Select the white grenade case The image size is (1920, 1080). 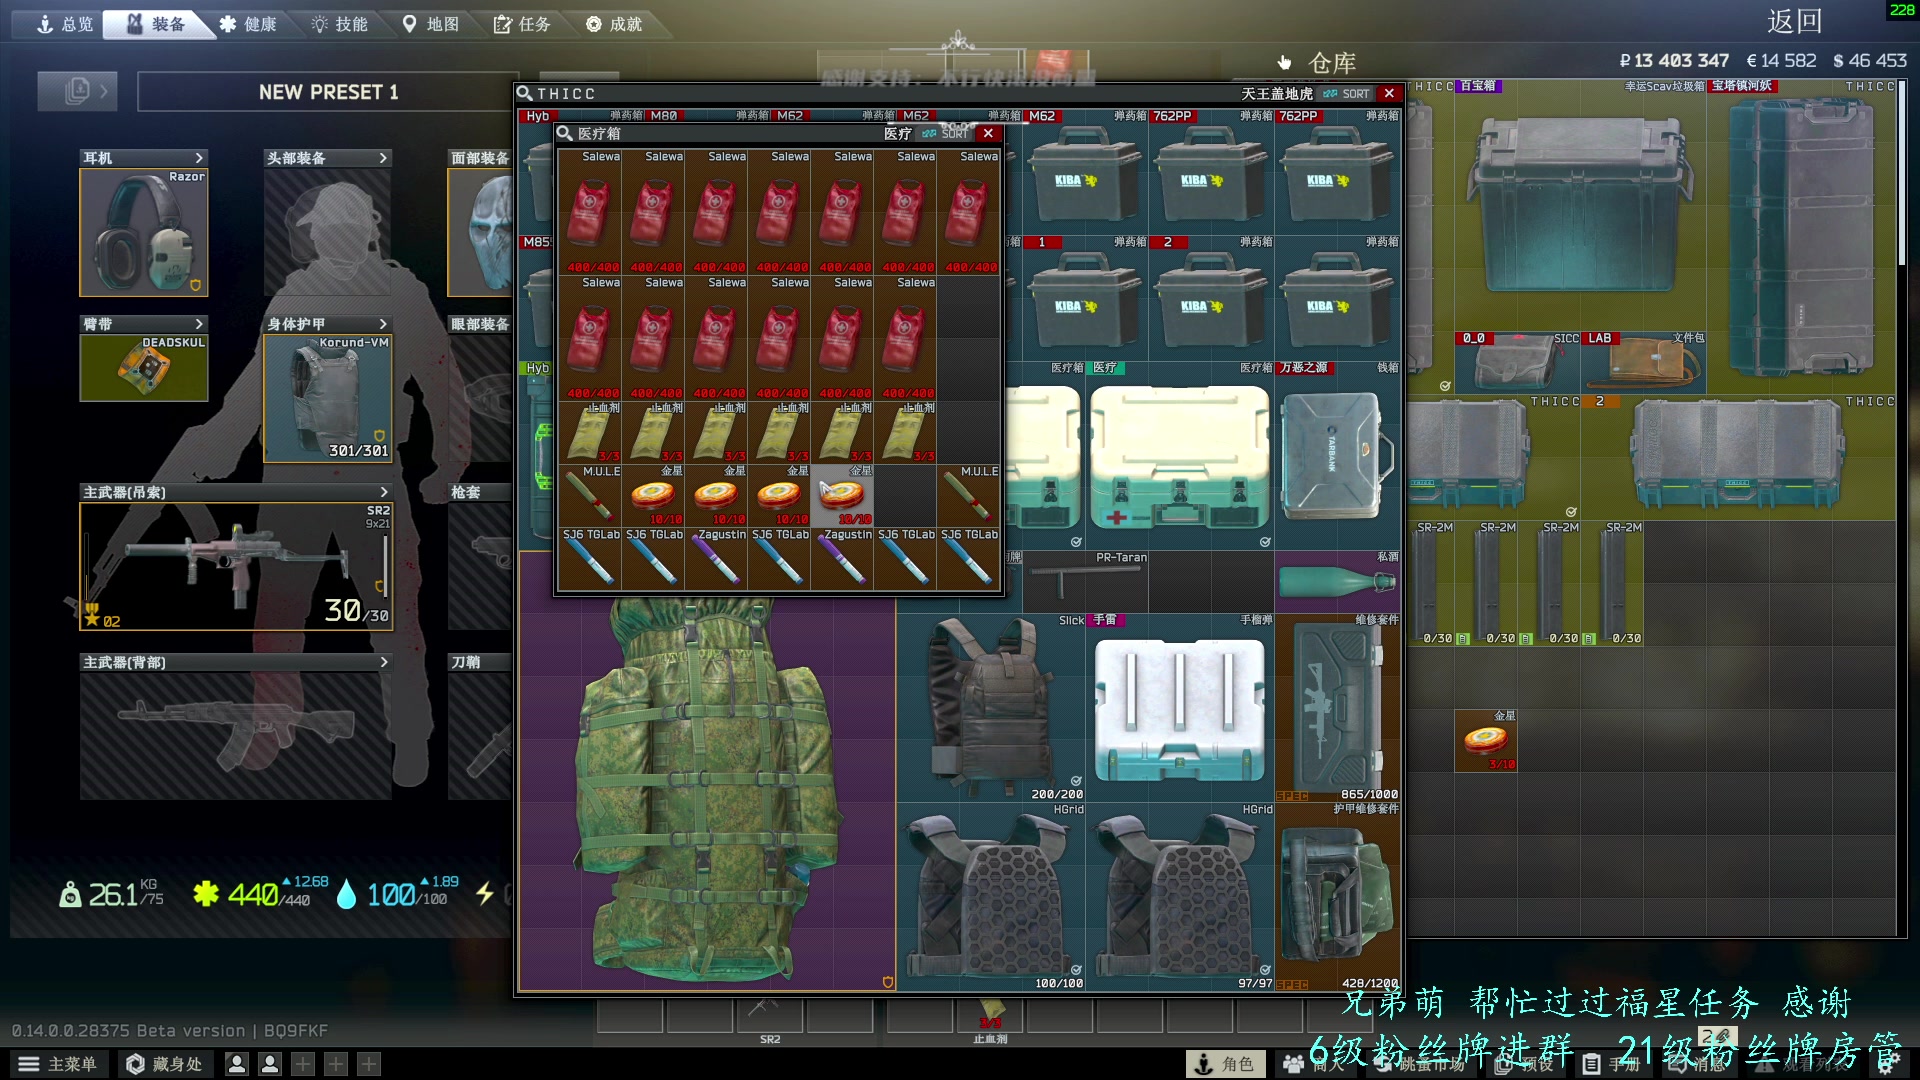(x=1180, y=708)
